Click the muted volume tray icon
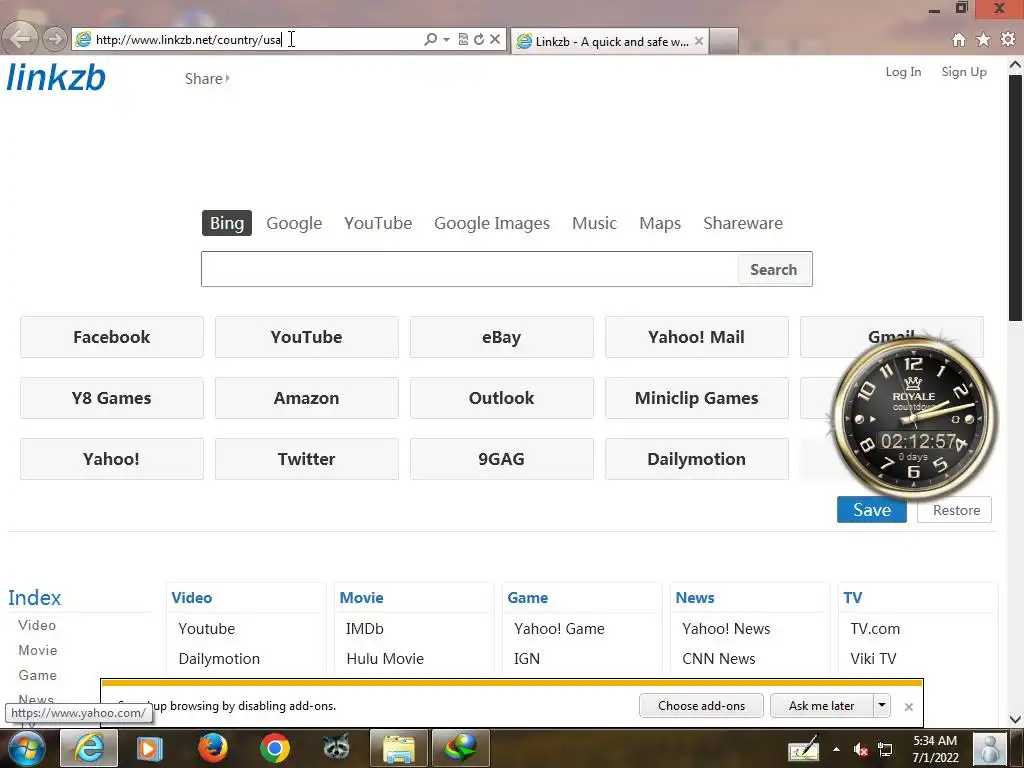Viewport: 1024px width, 768px height. [x=861, y=749]
